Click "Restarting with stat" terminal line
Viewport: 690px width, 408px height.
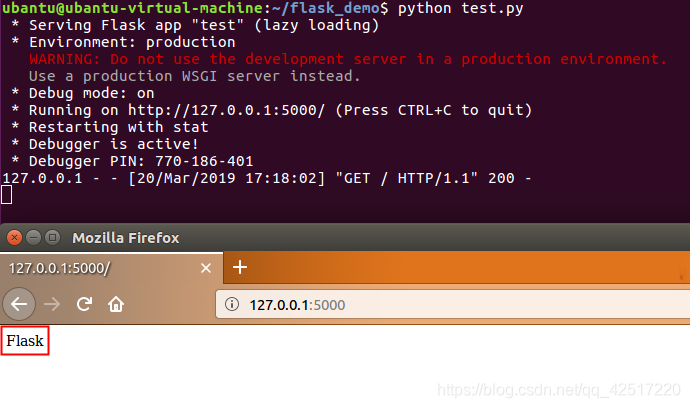[x=118, y=127]
